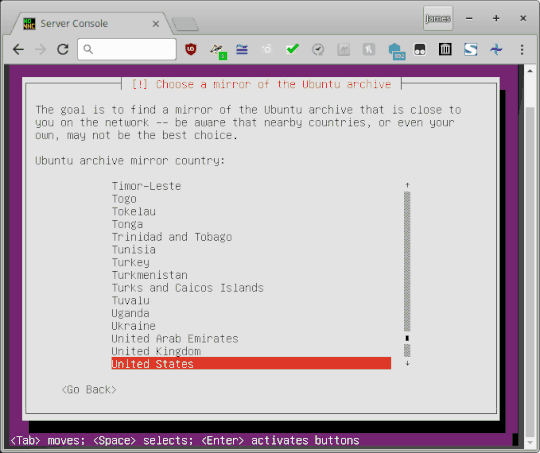The height and width of the screenshot is (453, 540).
Task: Click the browser back arrow
Action: point(18,50)
